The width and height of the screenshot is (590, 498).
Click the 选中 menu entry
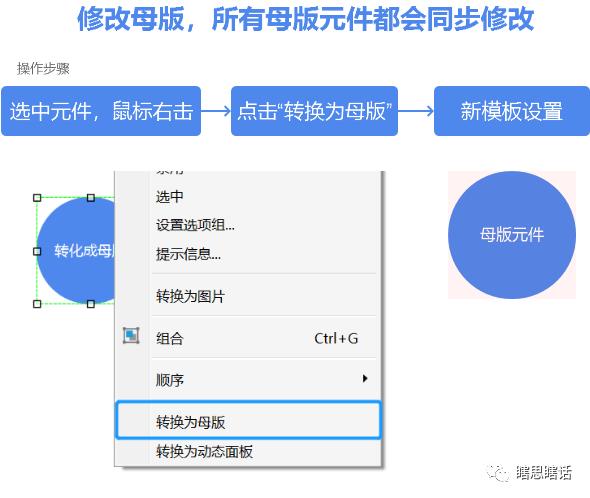pyautogui.click(x=248, y=197)
